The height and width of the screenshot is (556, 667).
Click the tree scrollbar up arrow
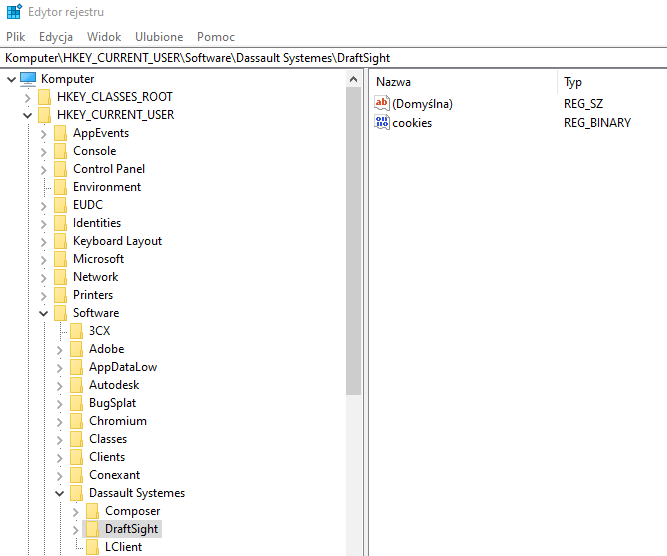click(x=353, y=79)
